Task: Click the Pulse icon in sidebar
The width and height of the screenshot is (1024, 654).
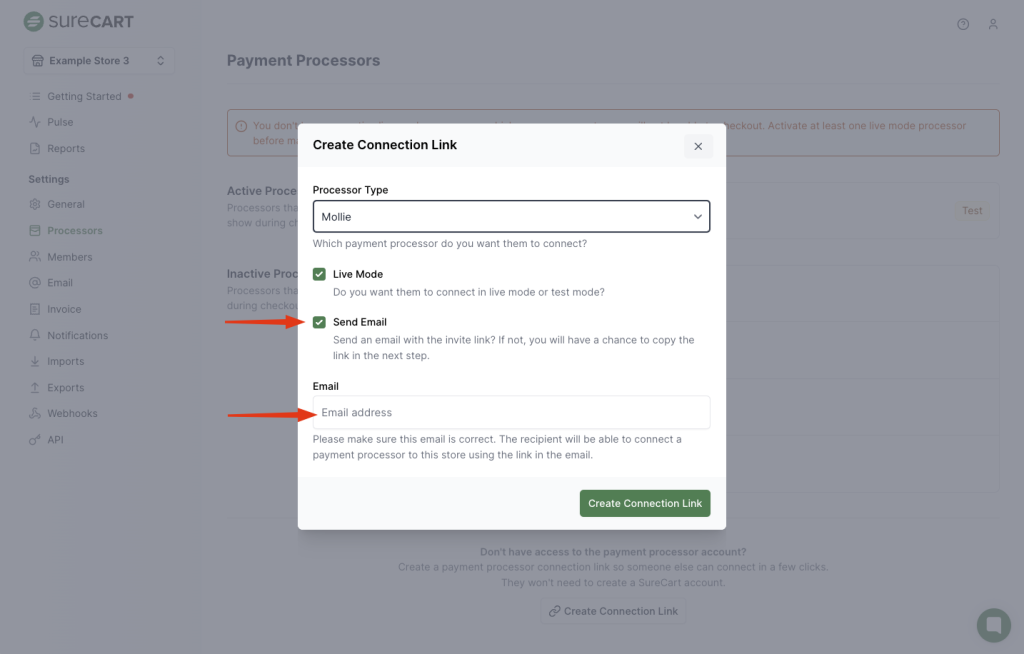Action: coord(36,122)
